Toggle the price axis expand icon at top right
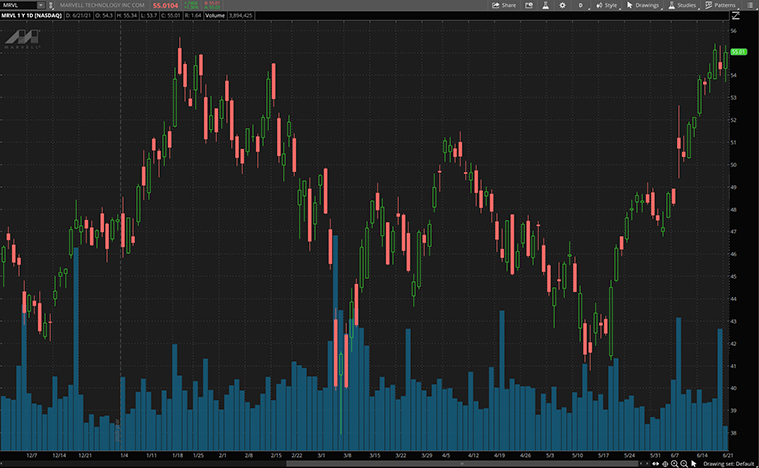The width and height of the screenshot is (759, 468). tap(738, 15)
